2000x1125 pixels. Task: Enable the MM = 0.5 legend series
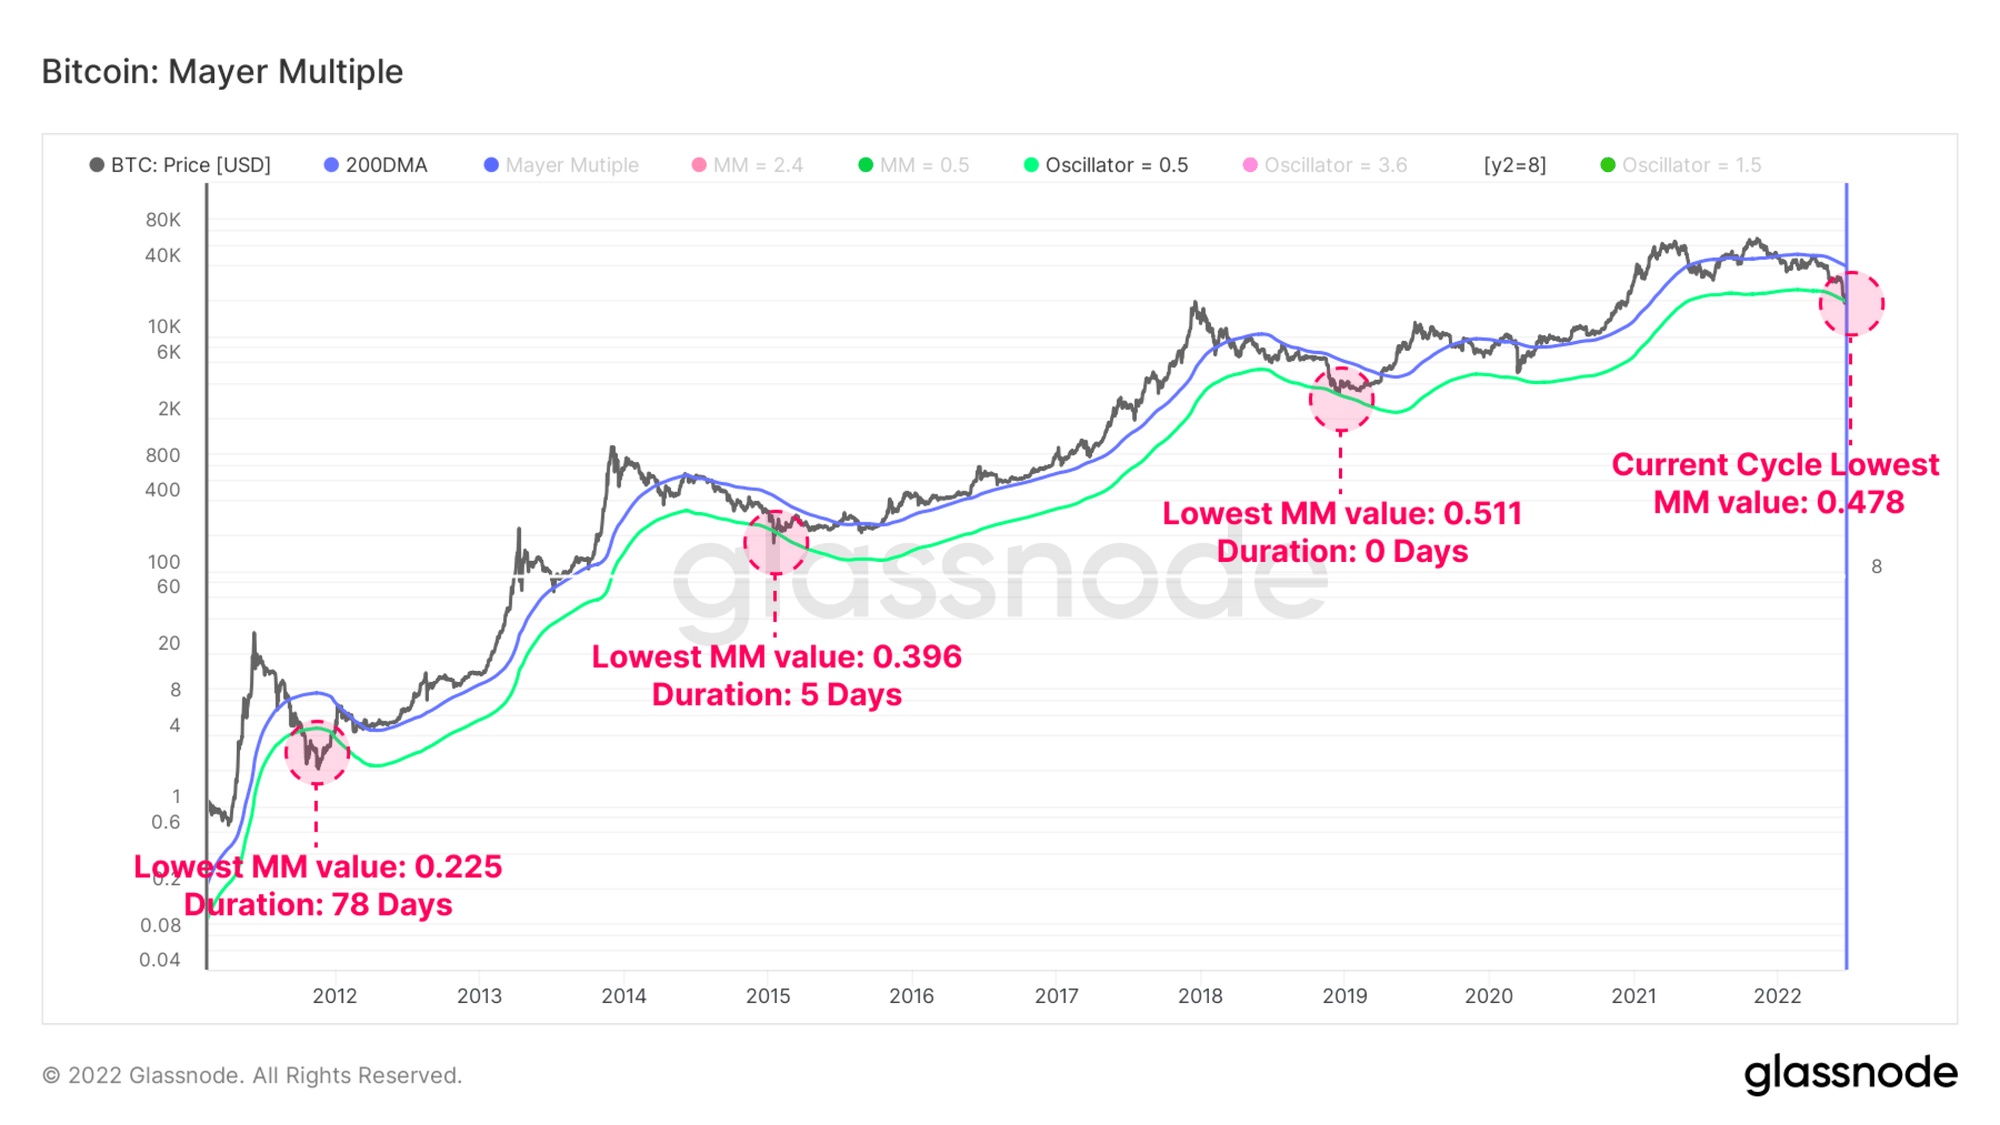click(914, 165)
